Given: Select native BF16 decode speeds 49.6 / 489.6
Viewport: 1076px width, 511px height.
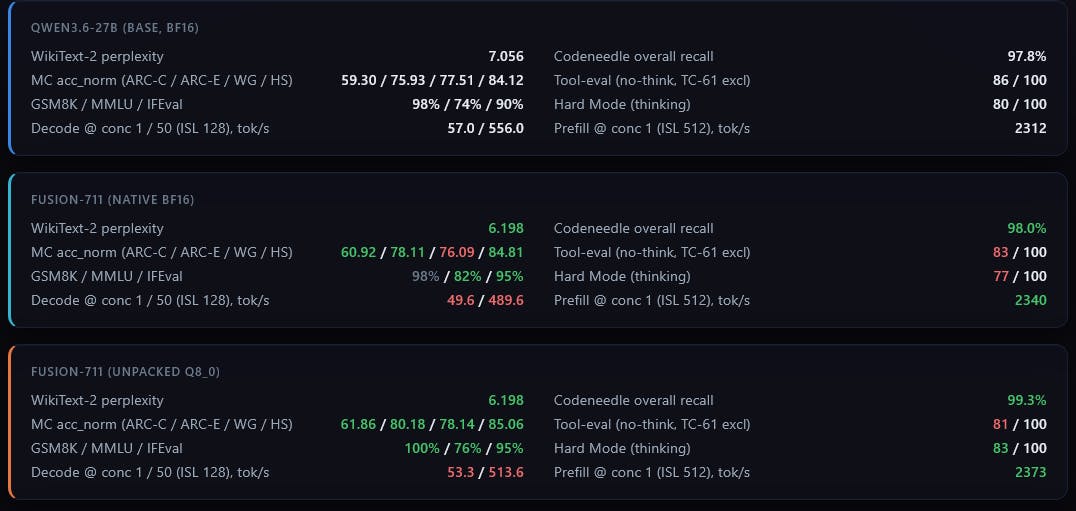Looking at the screenshot, I should click(485, 300).
